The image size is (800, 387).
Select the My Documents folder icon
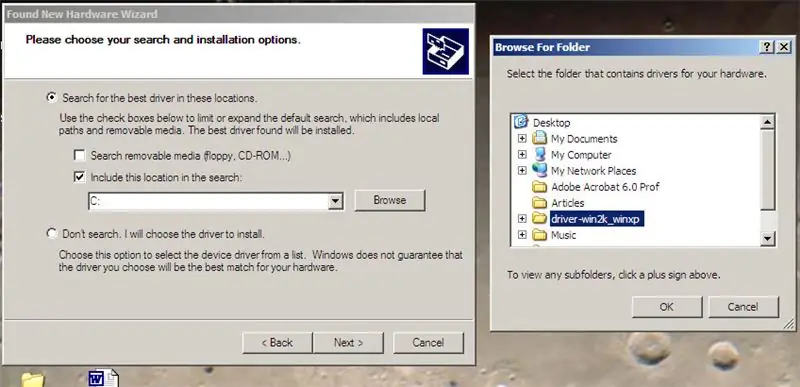click(x=539, y=139)
